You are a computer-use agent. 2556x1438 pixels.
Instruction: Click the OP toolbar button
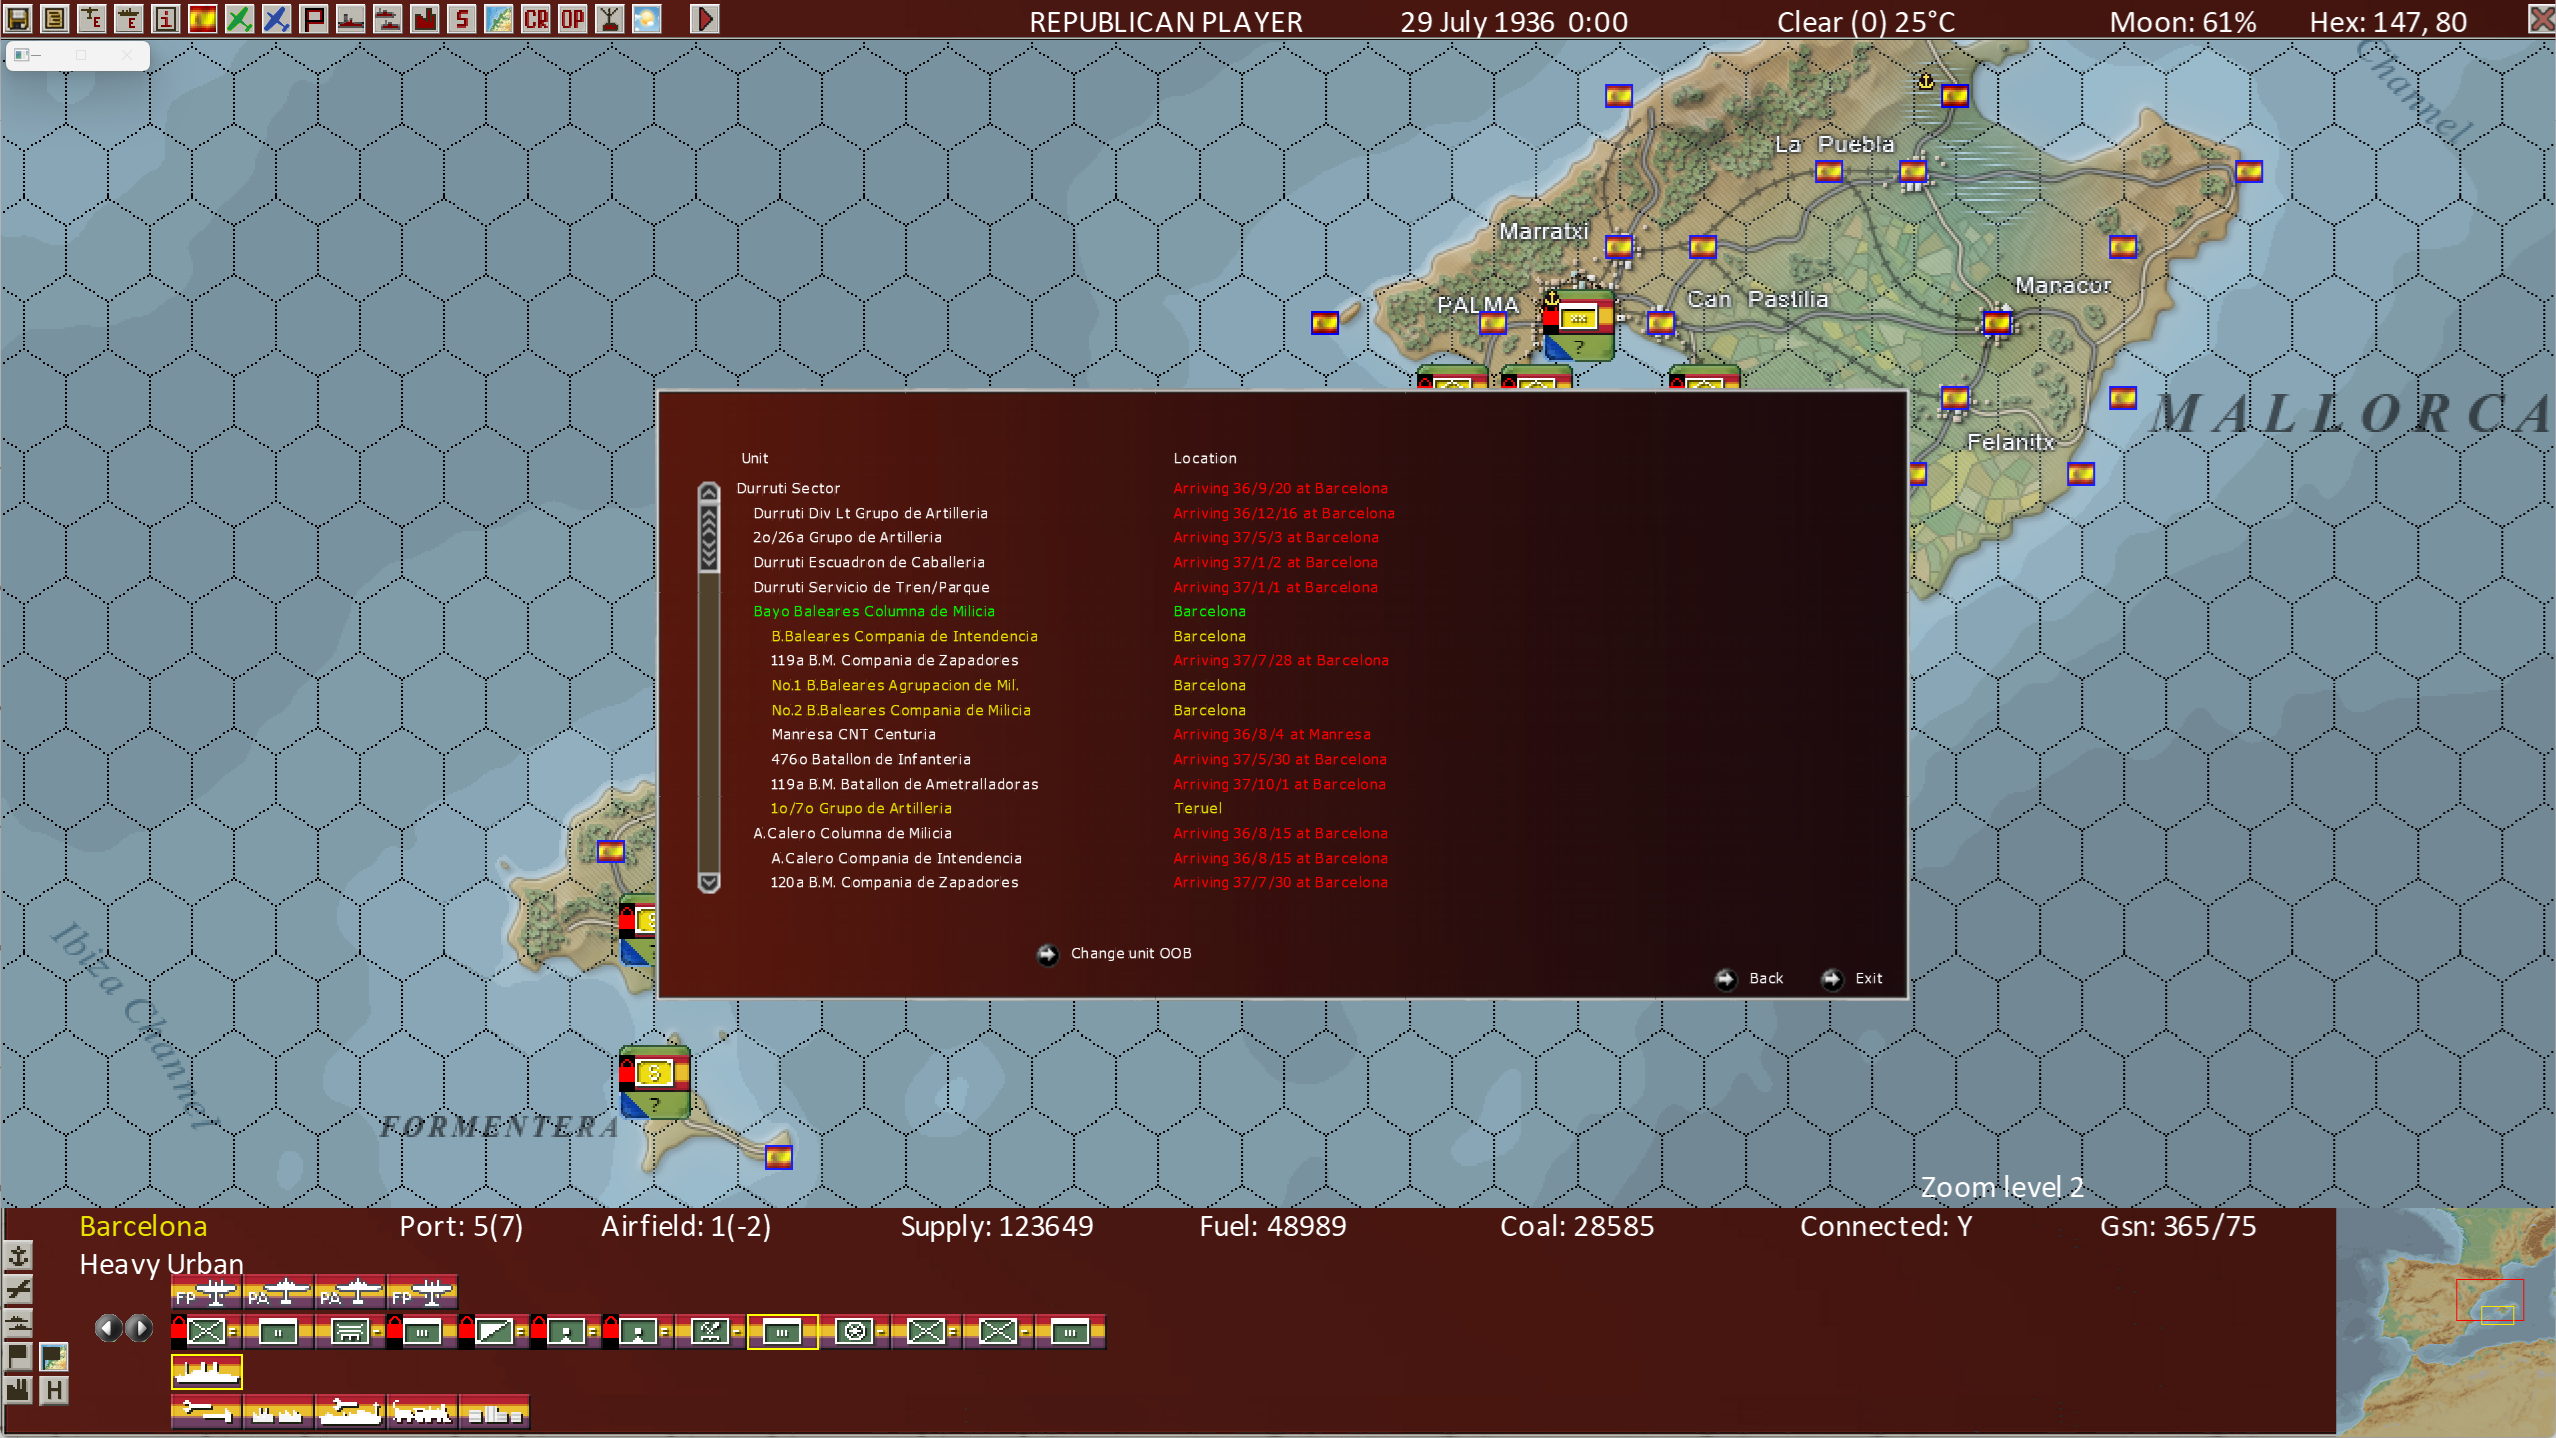click(x=572, y=18)
